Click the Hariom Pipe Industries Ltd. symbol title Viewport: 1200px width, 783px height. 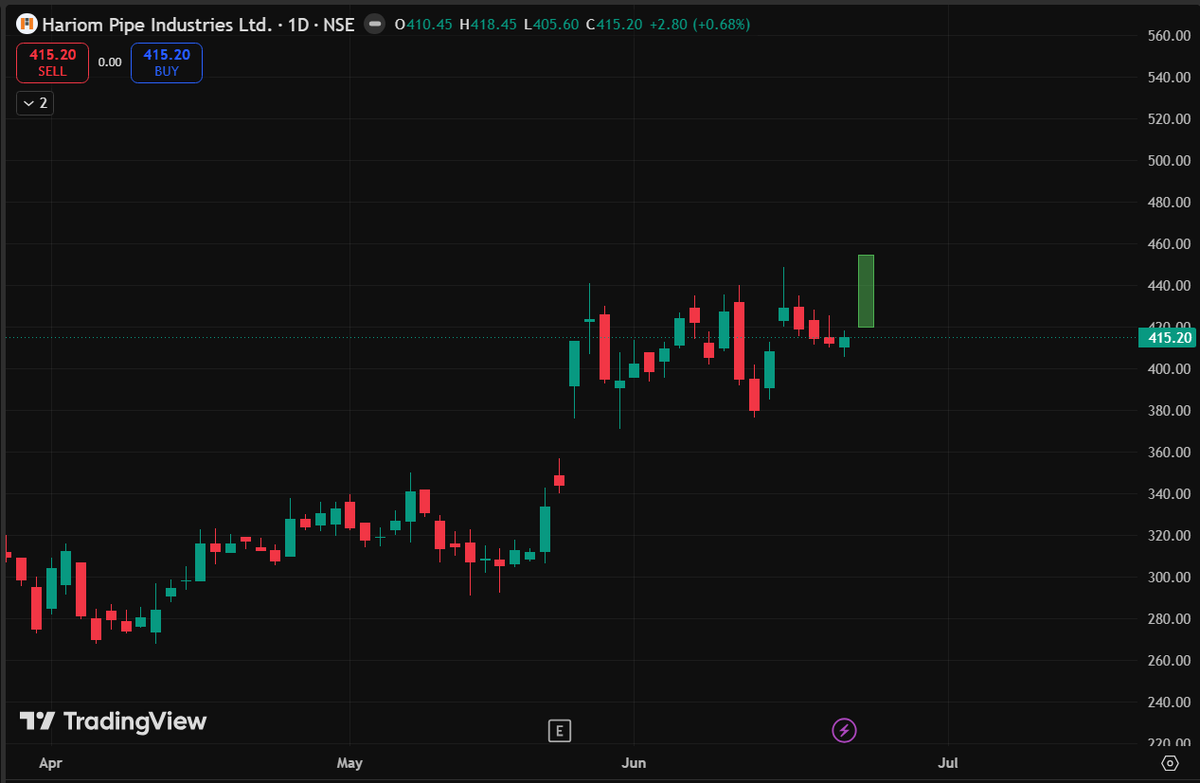click(156, 24)
